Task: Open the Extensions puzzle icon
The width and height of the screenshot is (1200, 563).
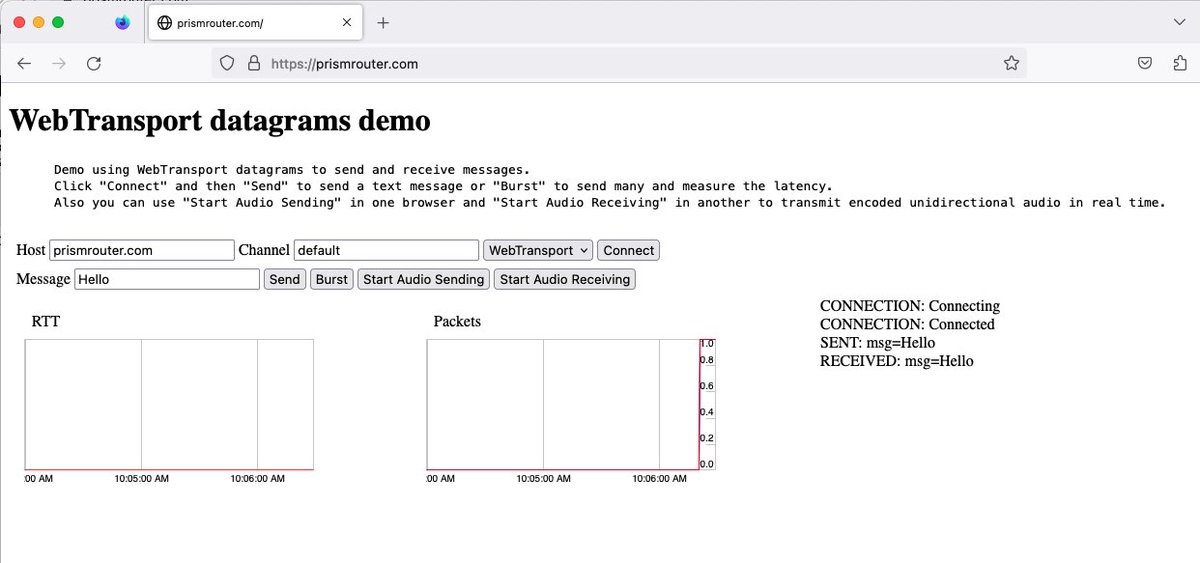Action: pos(1179,63)
